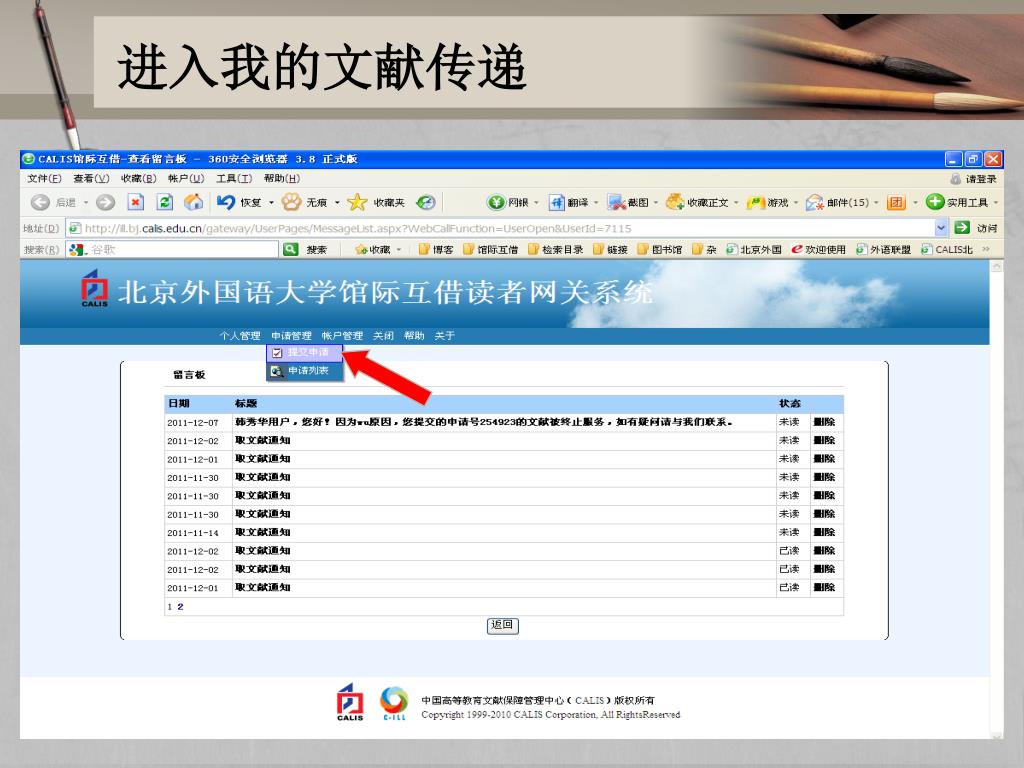Click the 截图 screenshot icon

coord(616,202)
